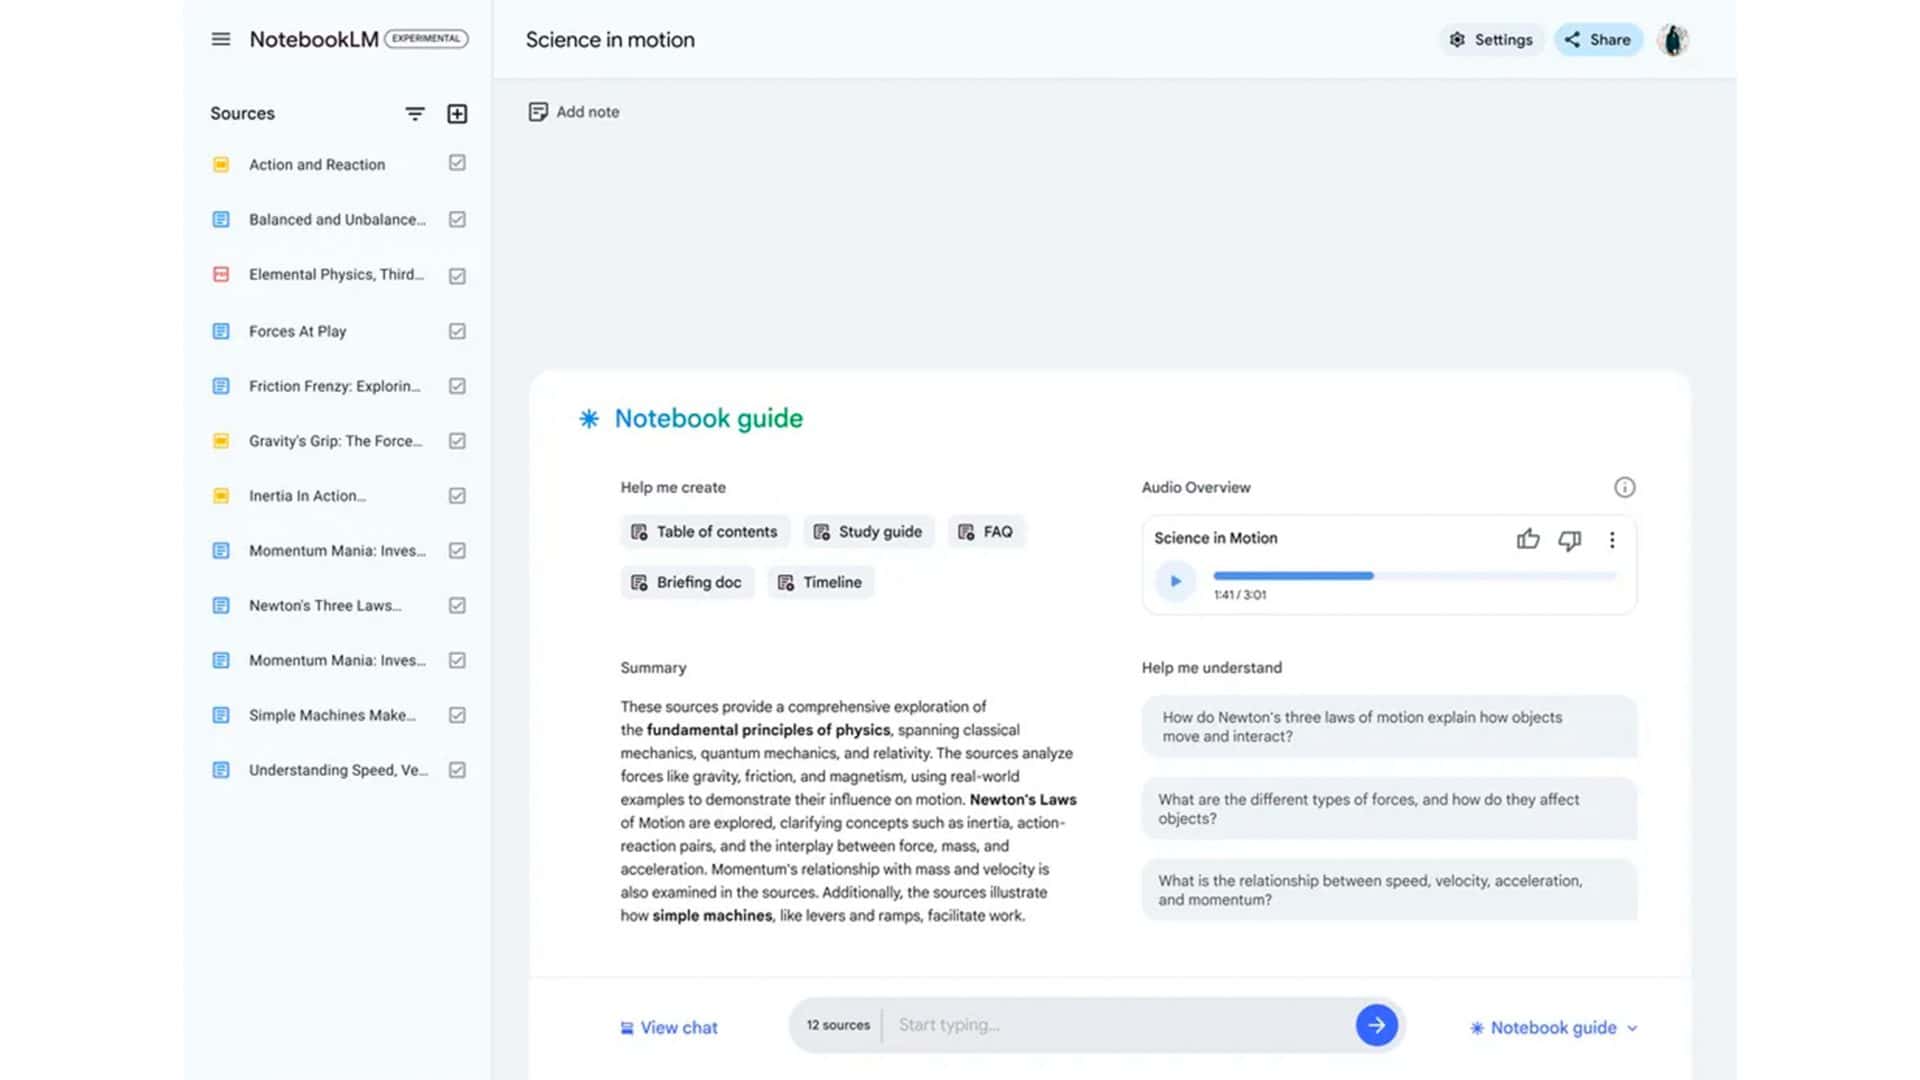Image resolution: width=1920 pixels, height=1080 pixels.
Task: Open the Table of contents creator
Action: [x=704, y=531]
